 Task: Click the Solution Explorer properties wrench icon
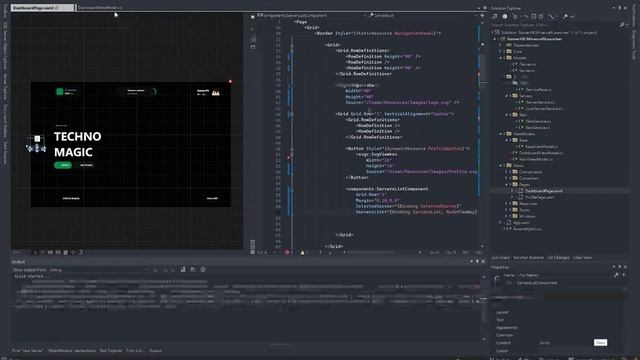(x=565, y=17)
